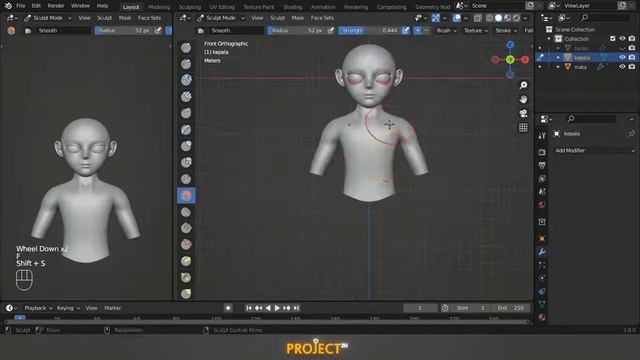The height and width of the screenshot is (360, 640).
Task: Click Radius field in main viewport header
Action: [x=297, y=31]
